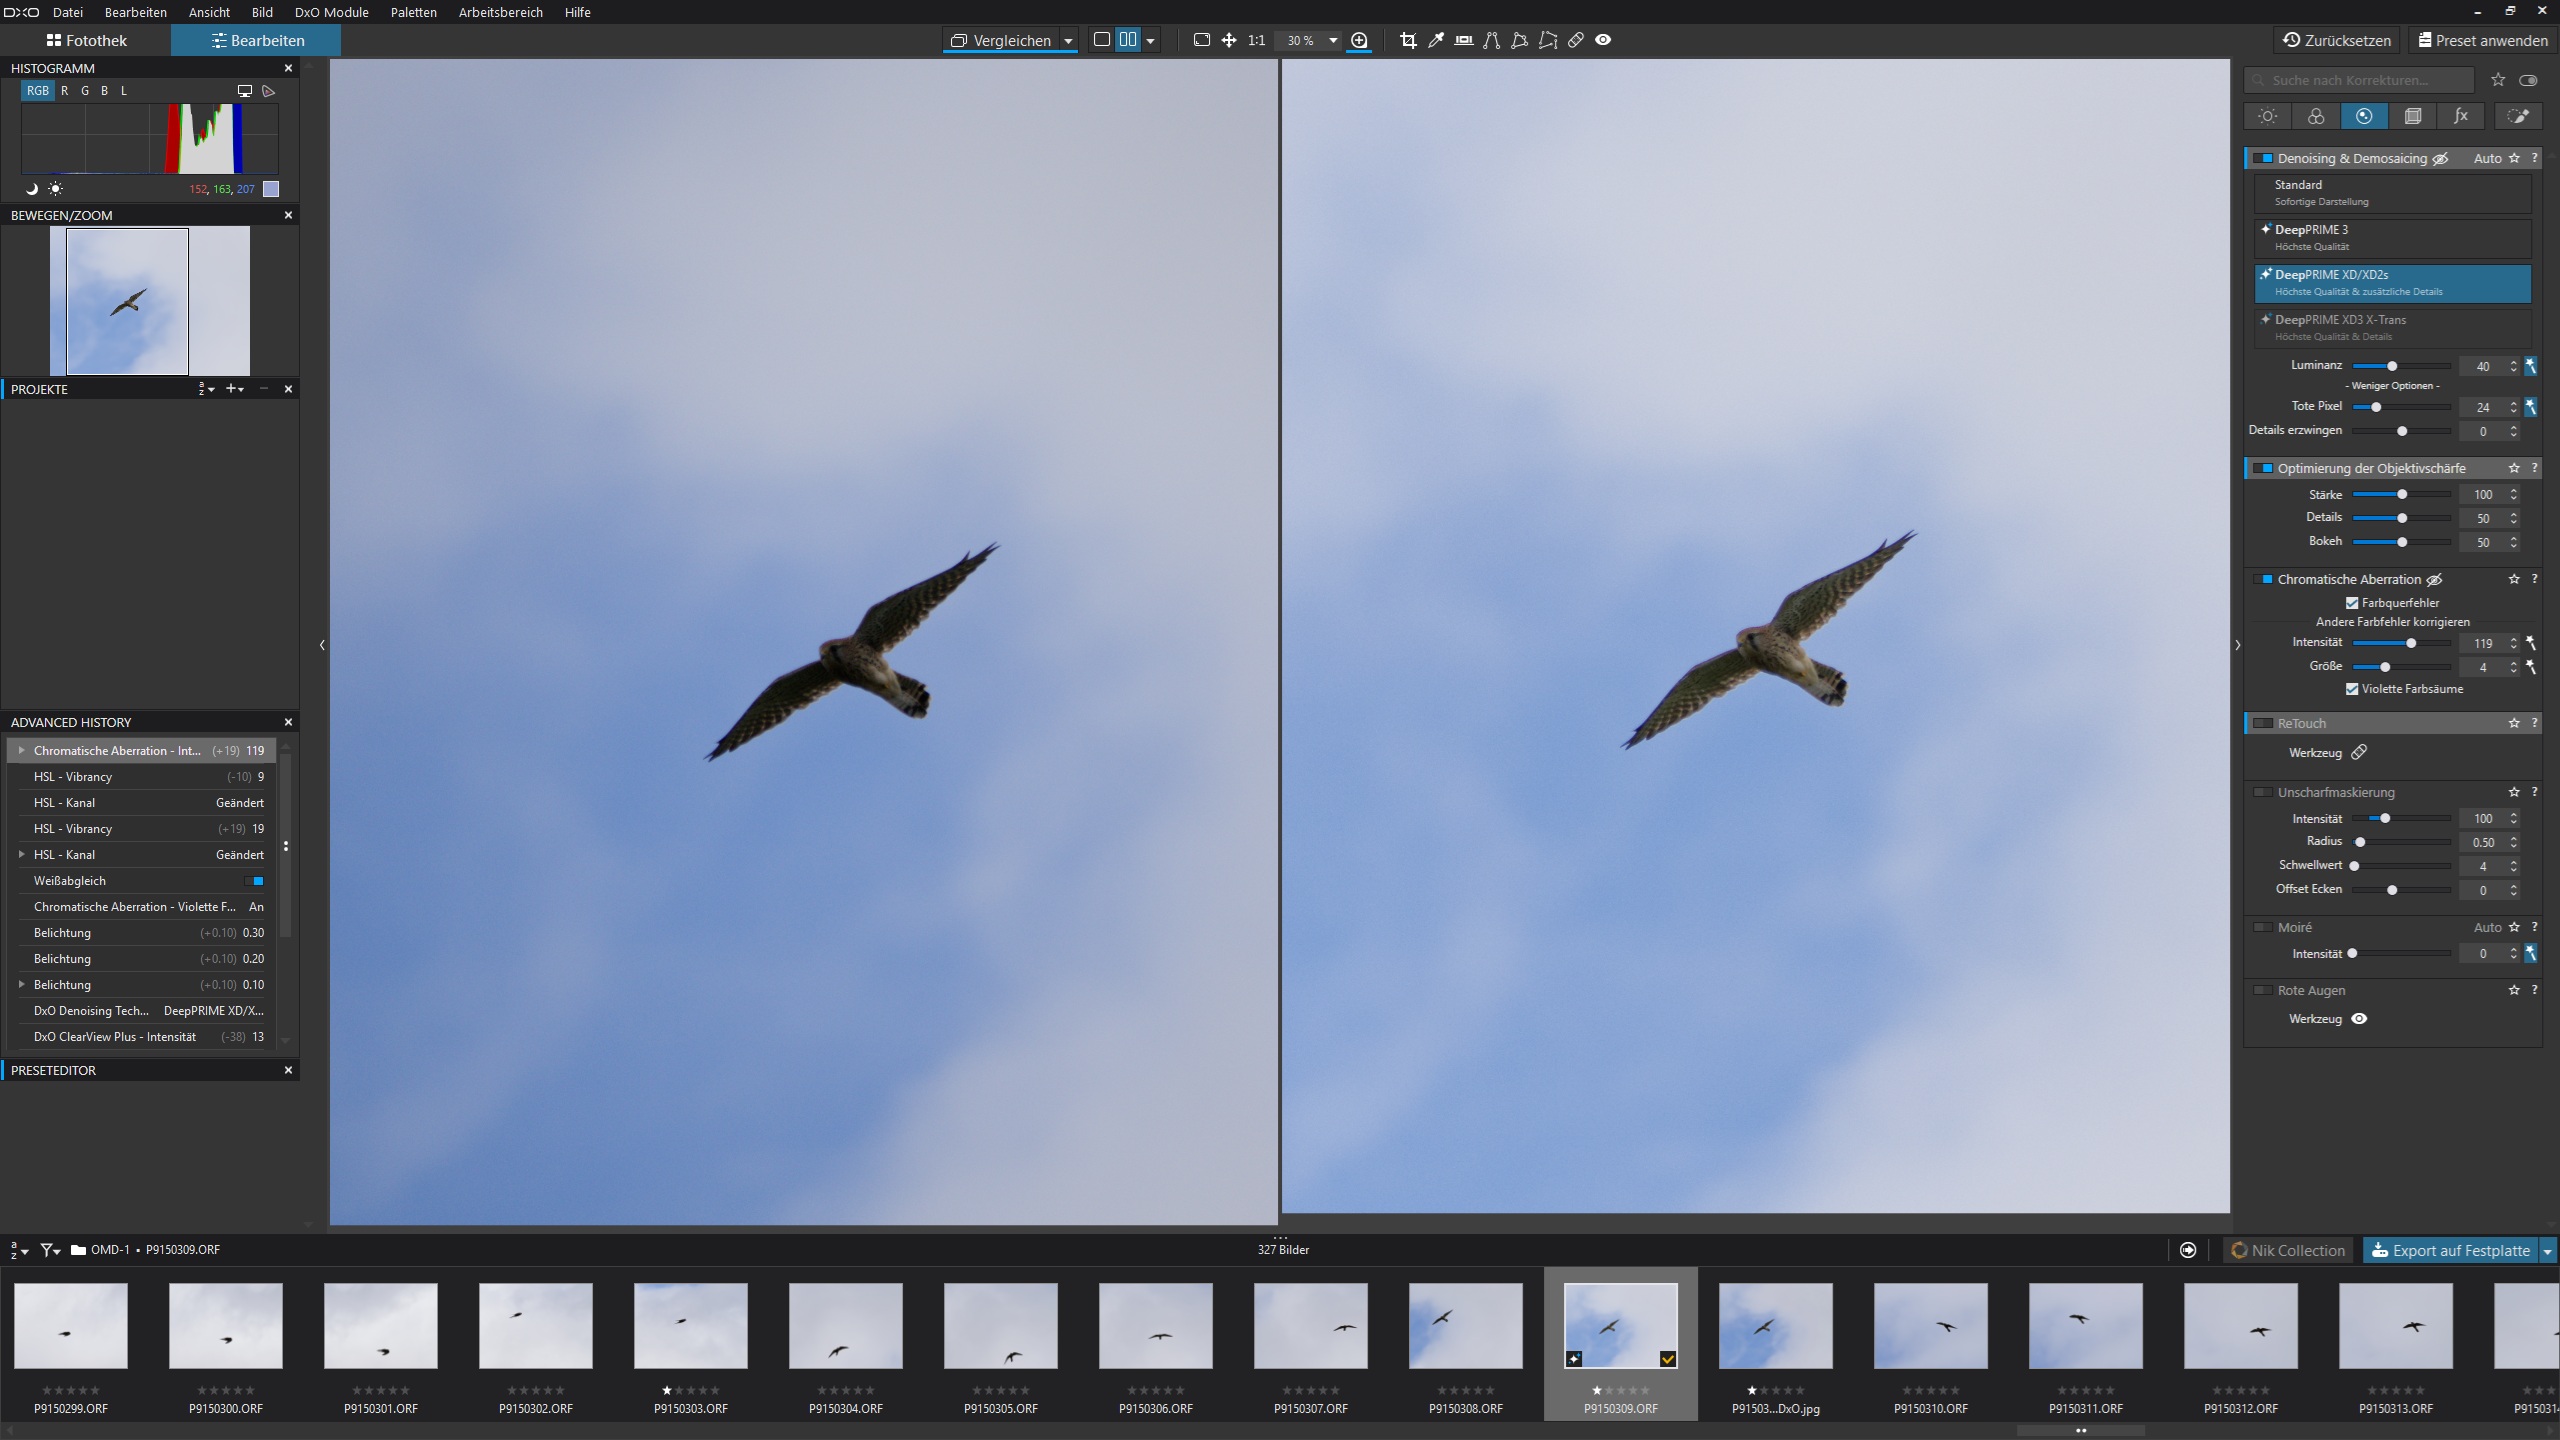
Task: Open the DxO Module menu
Action: (331, 12)
